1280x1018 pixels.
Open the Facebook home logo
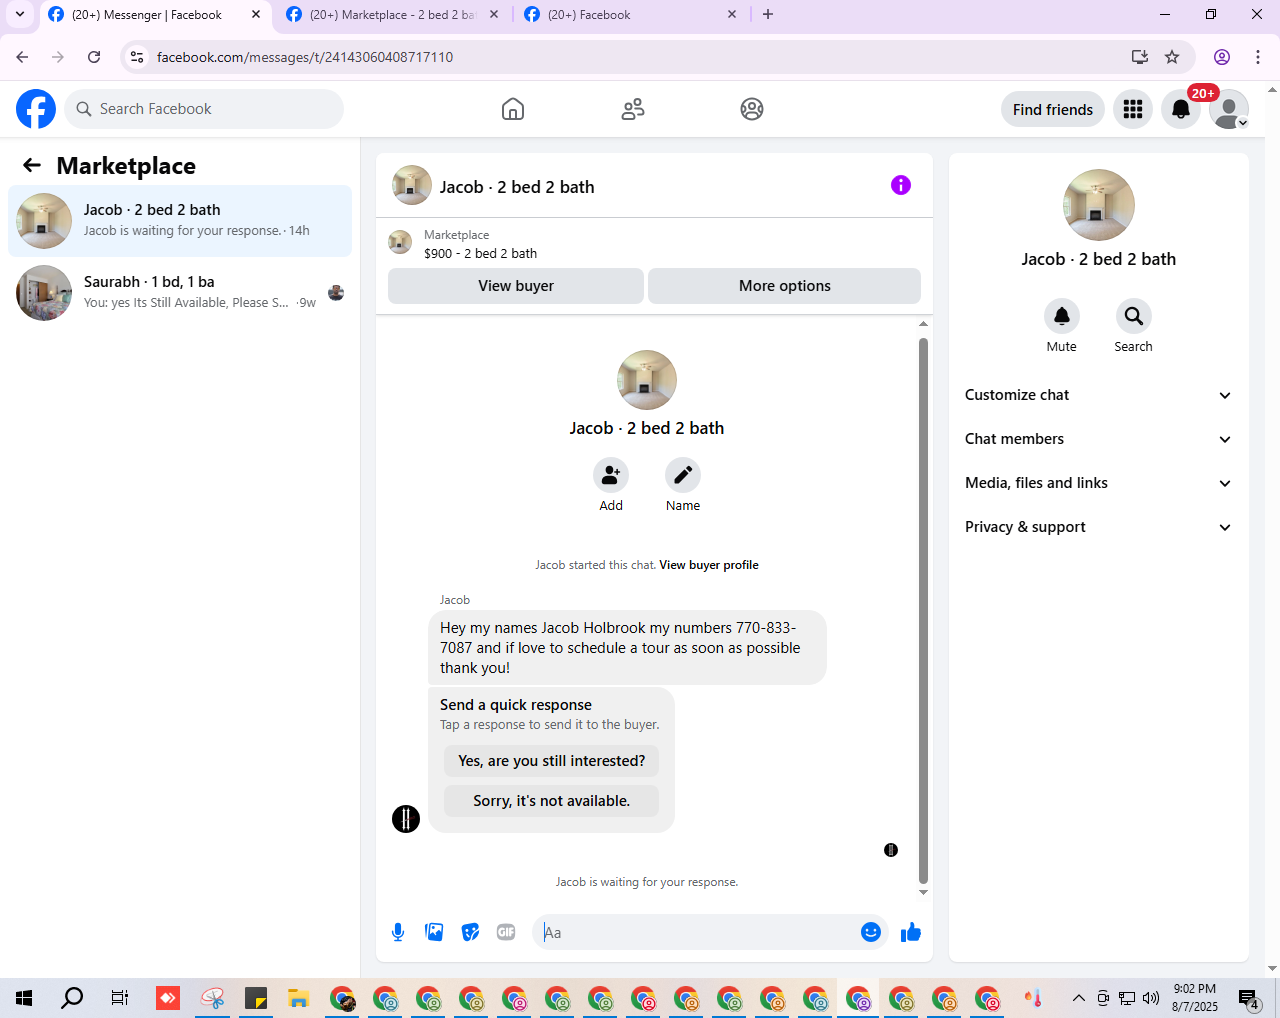point(36,109)
